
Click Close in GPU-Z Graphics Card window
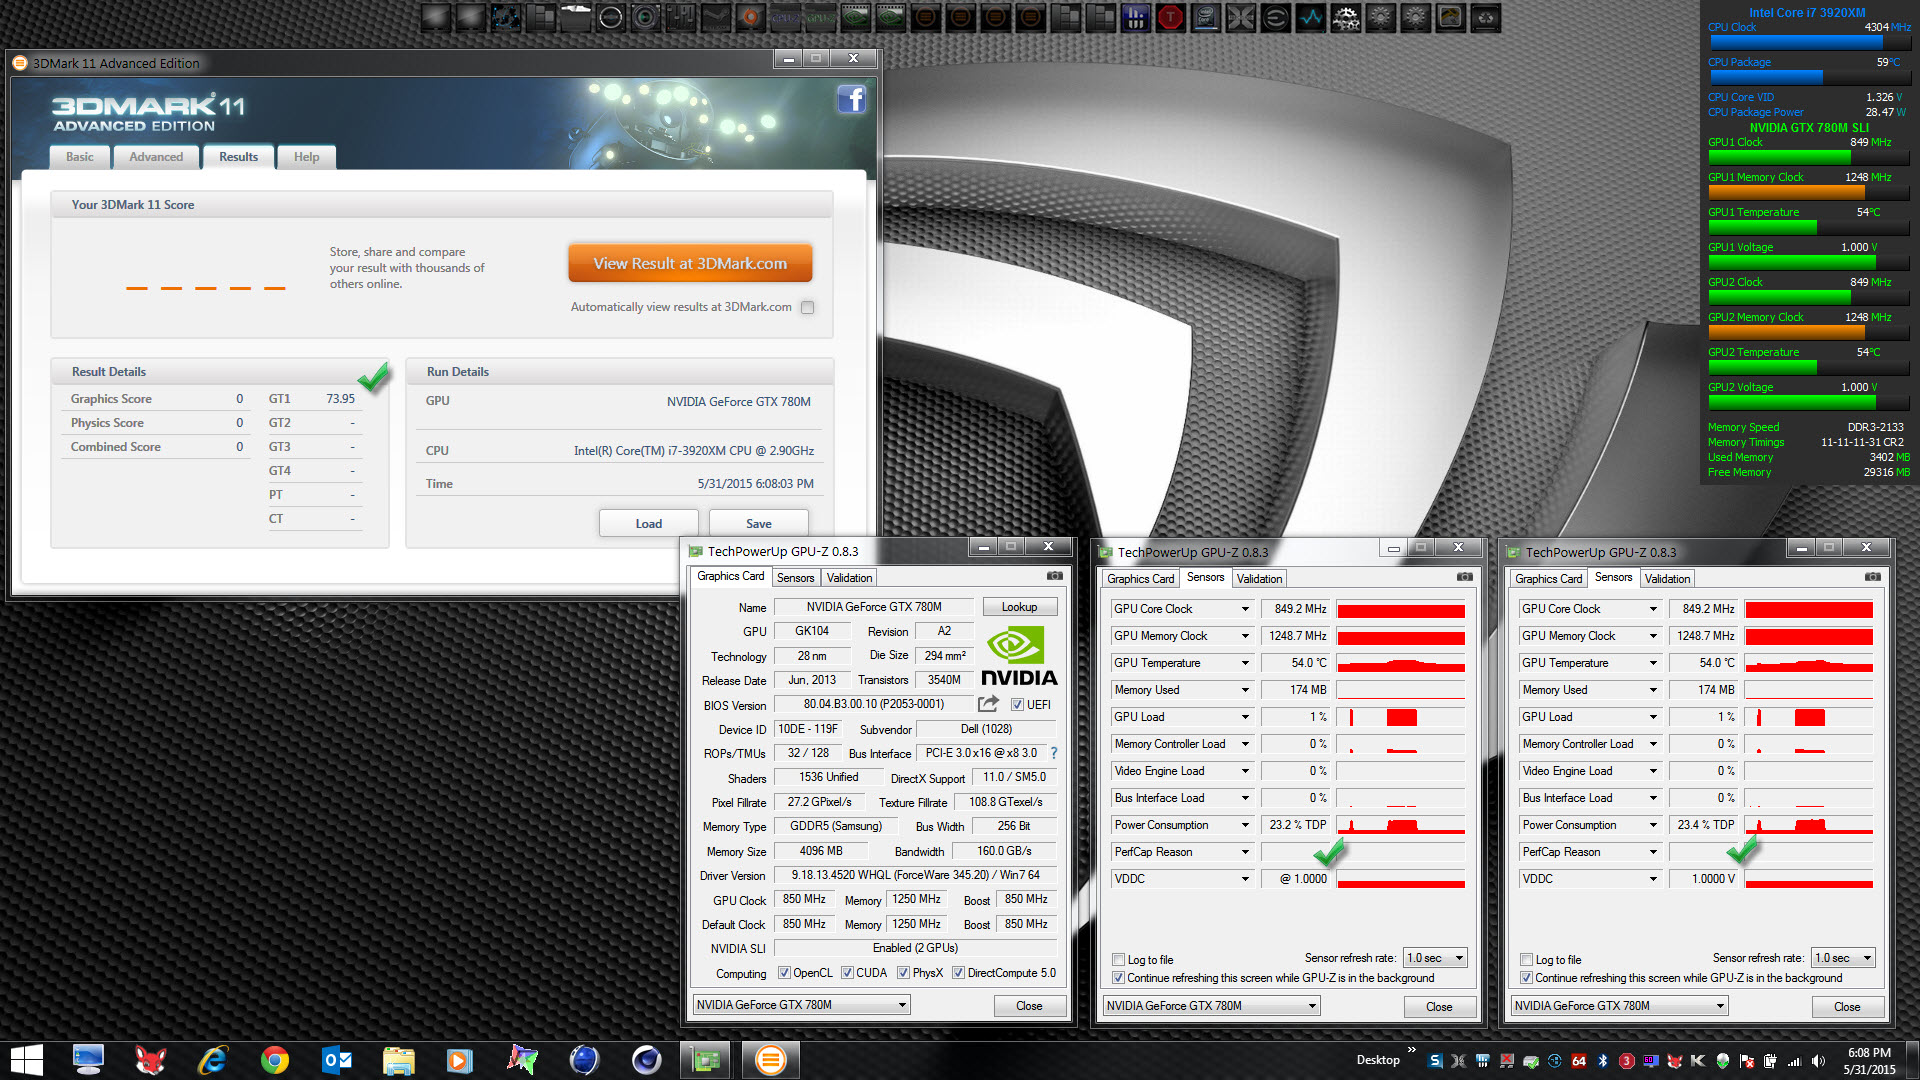[1029, 1006]
